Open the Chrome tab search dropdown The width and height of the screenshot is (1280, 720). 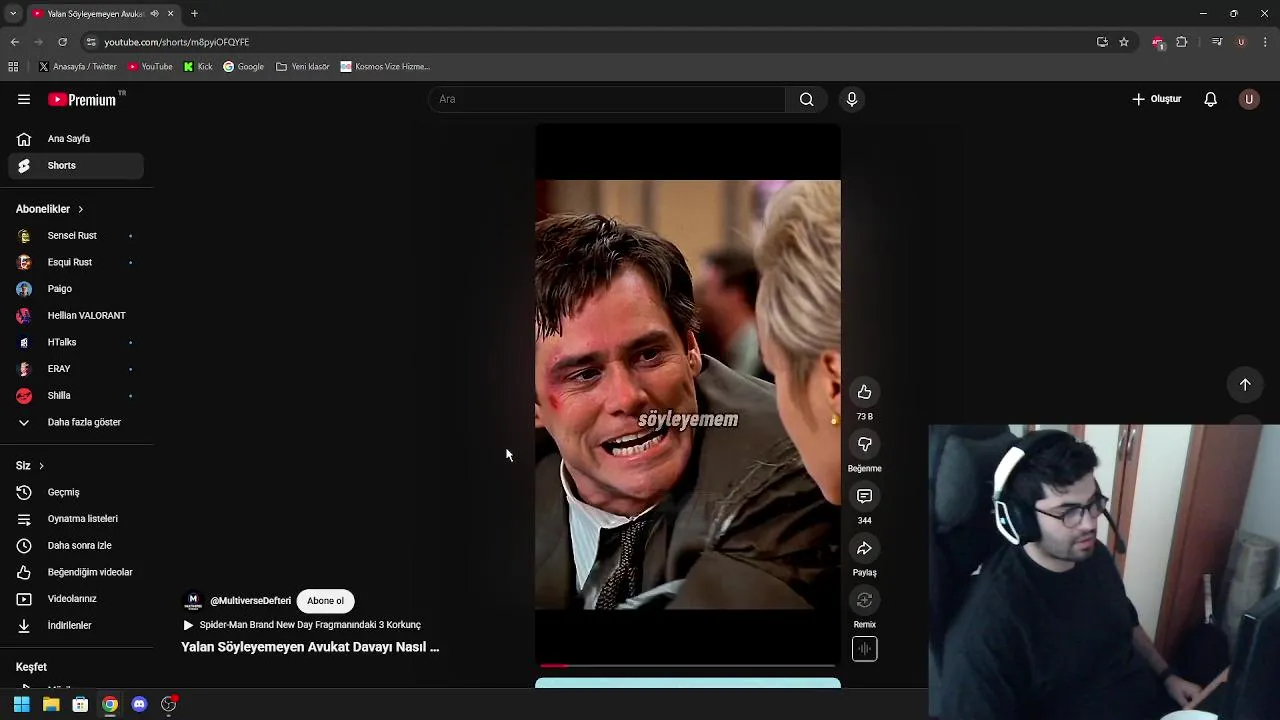tap(13, 14)
